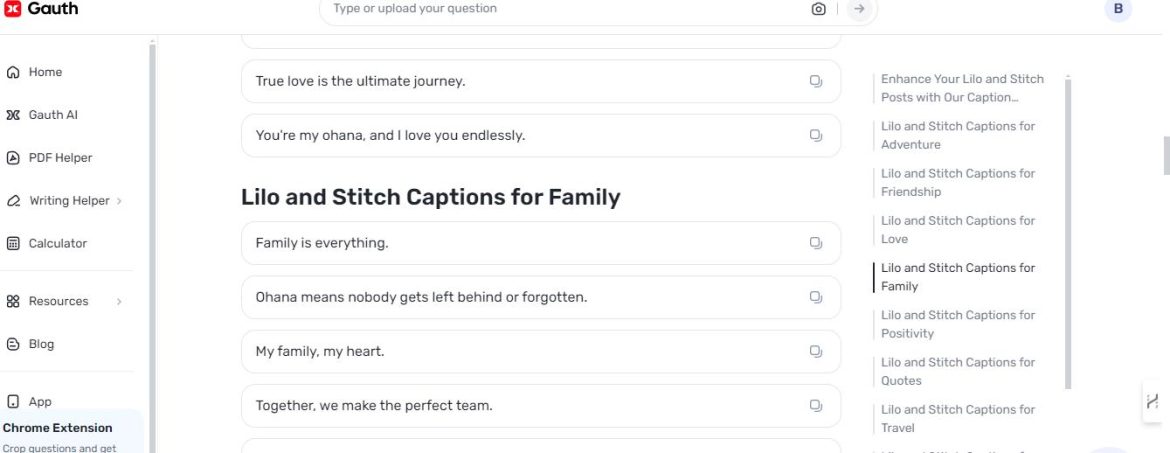Copy the "Ohana means nobody gets left behind" caption
1170x453 pixels.
click(x=816, y=297)
